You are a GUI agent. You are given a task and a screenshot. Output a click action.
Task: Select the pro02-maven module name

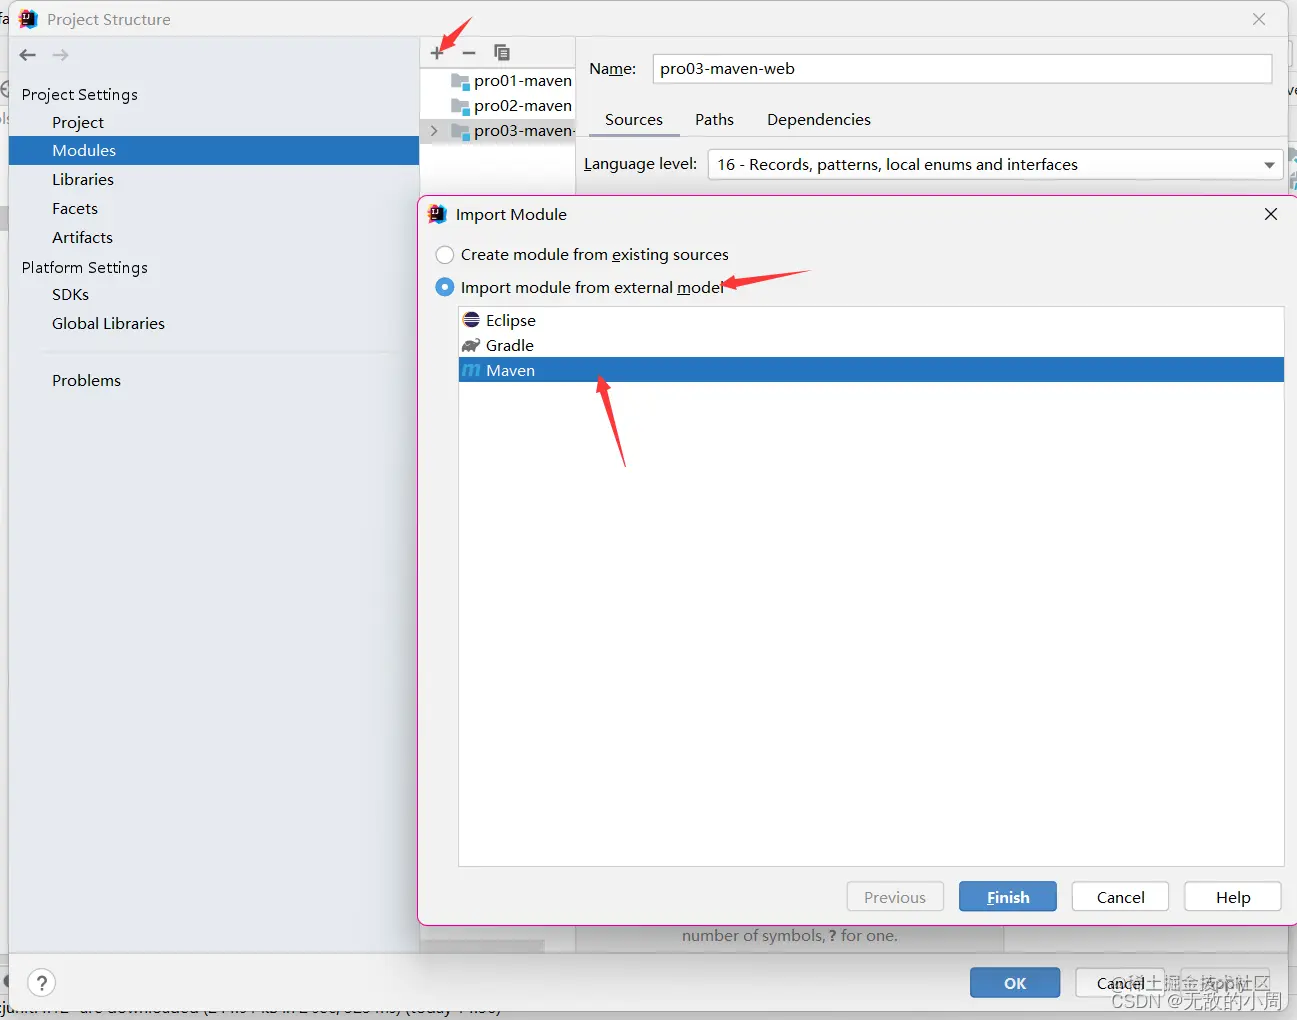523,106
